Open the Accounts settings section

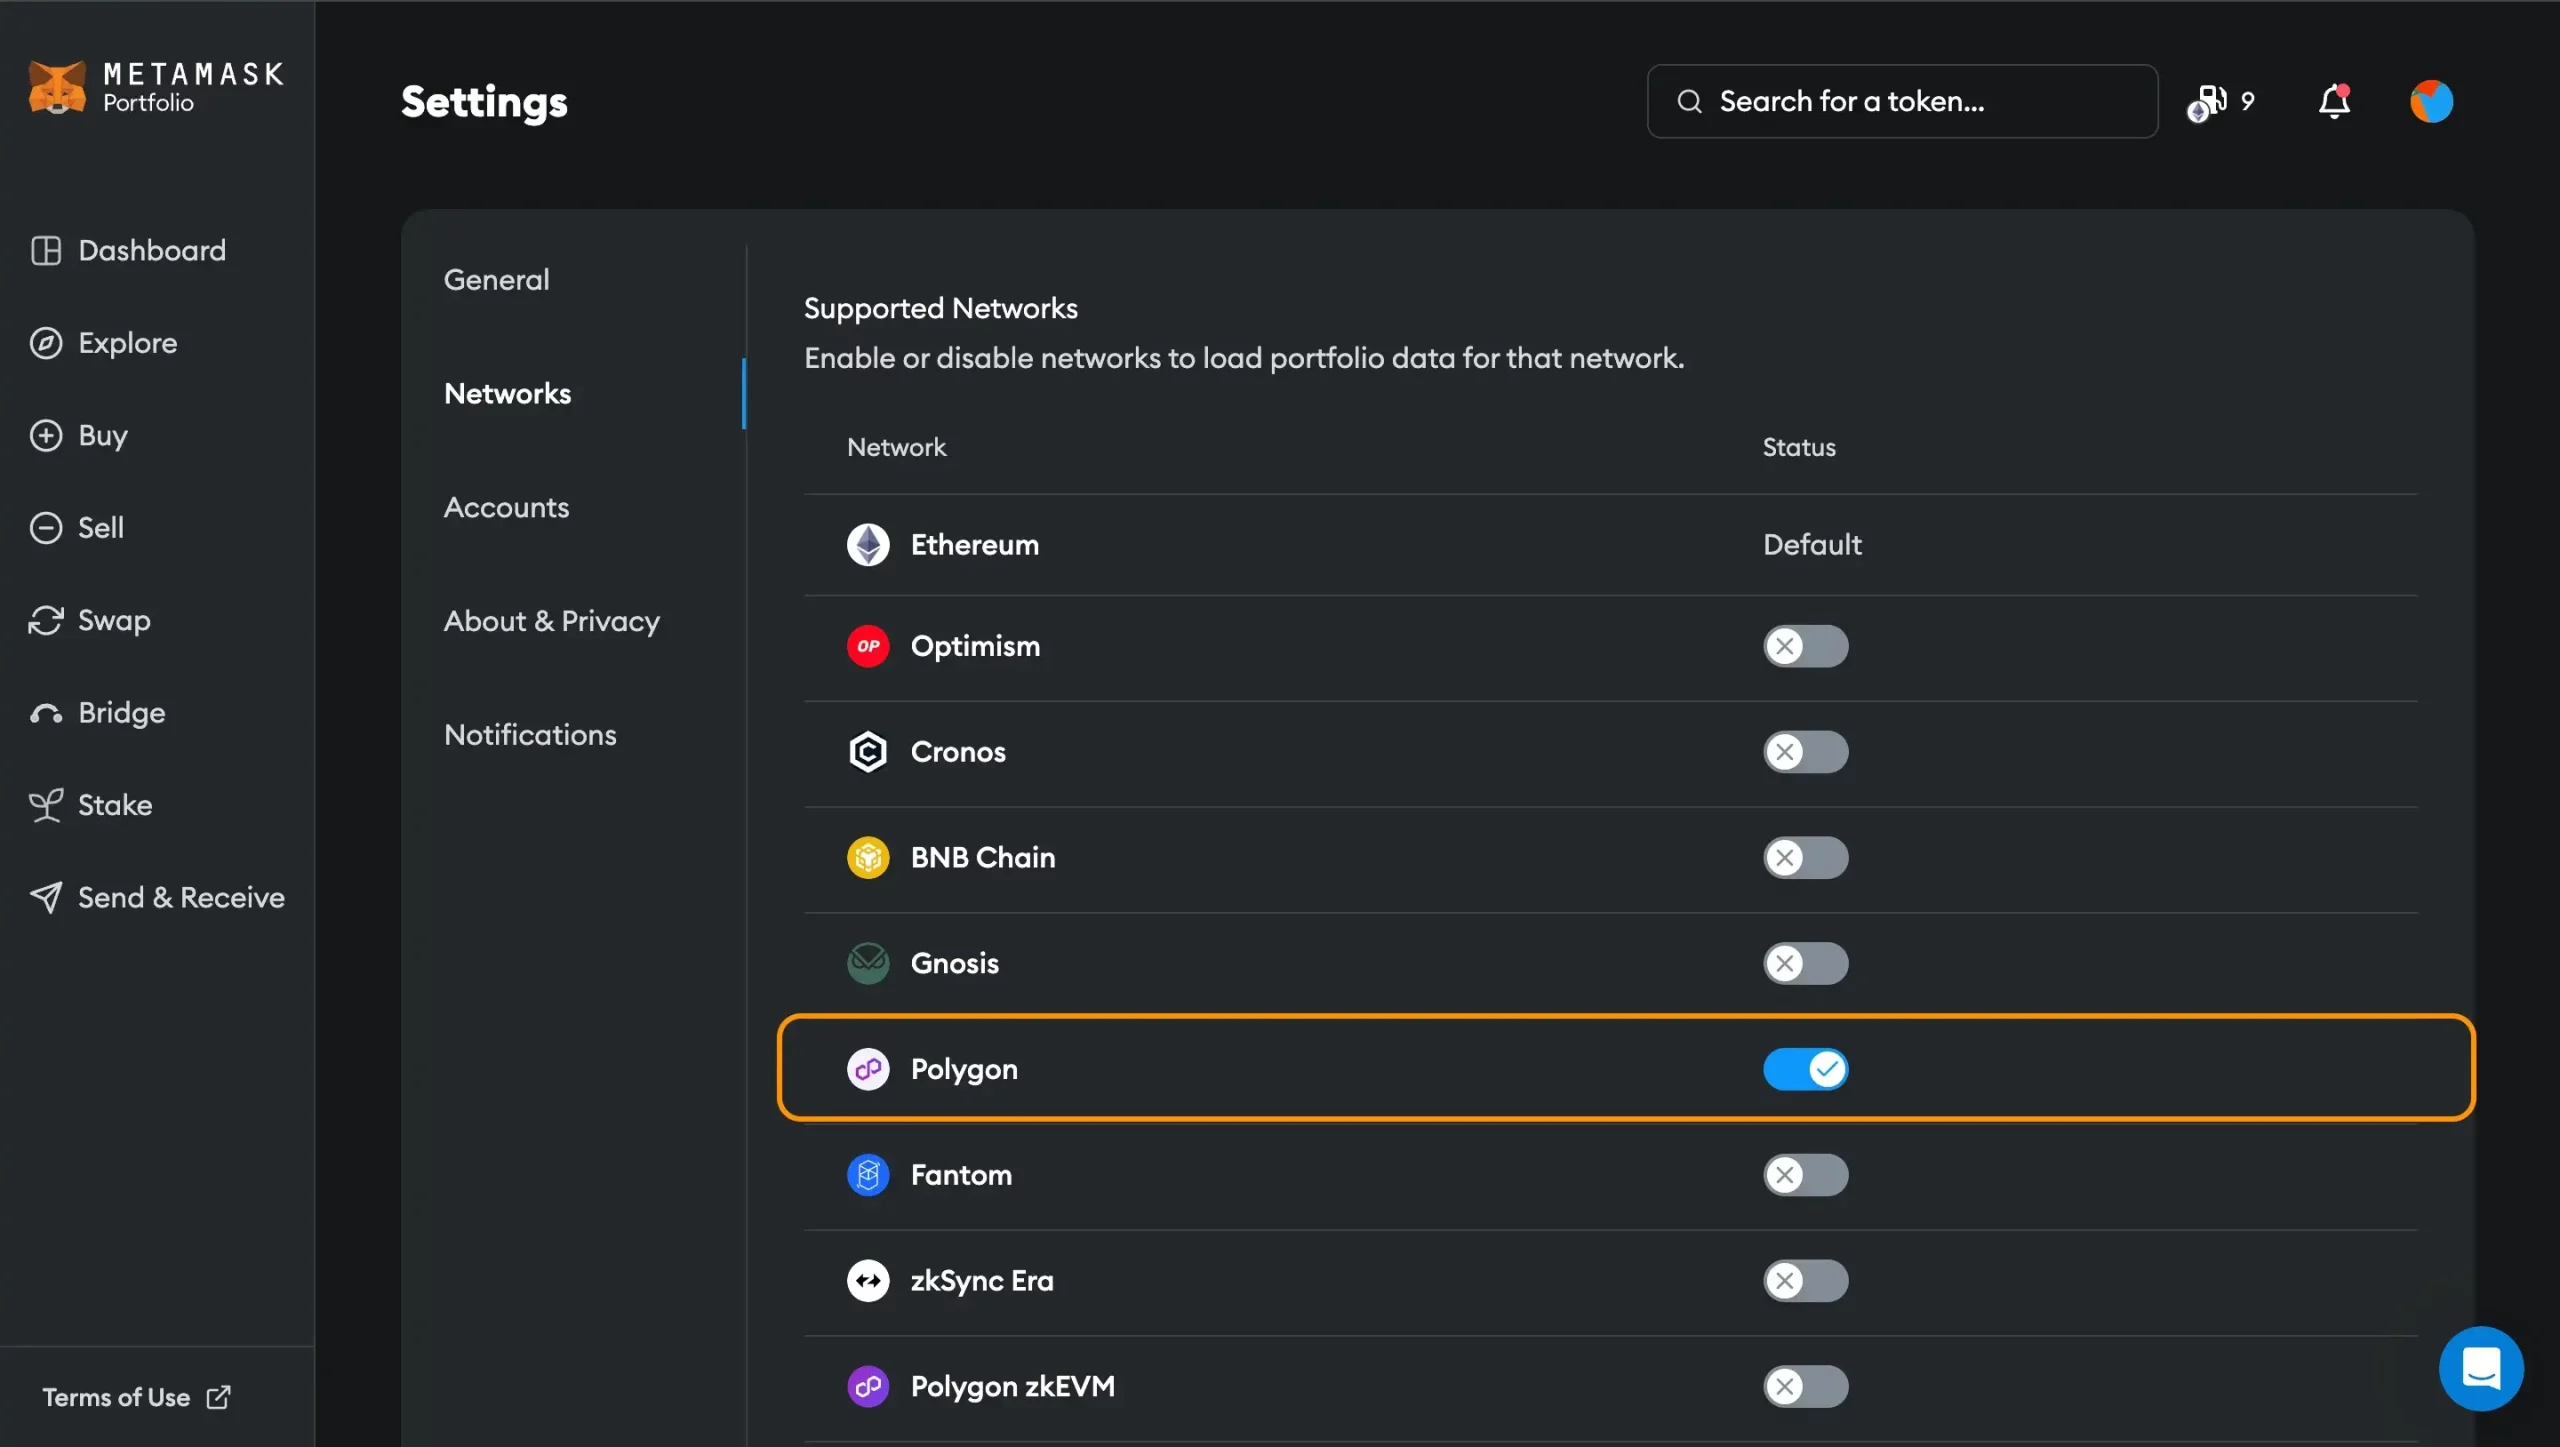(505, 506)
